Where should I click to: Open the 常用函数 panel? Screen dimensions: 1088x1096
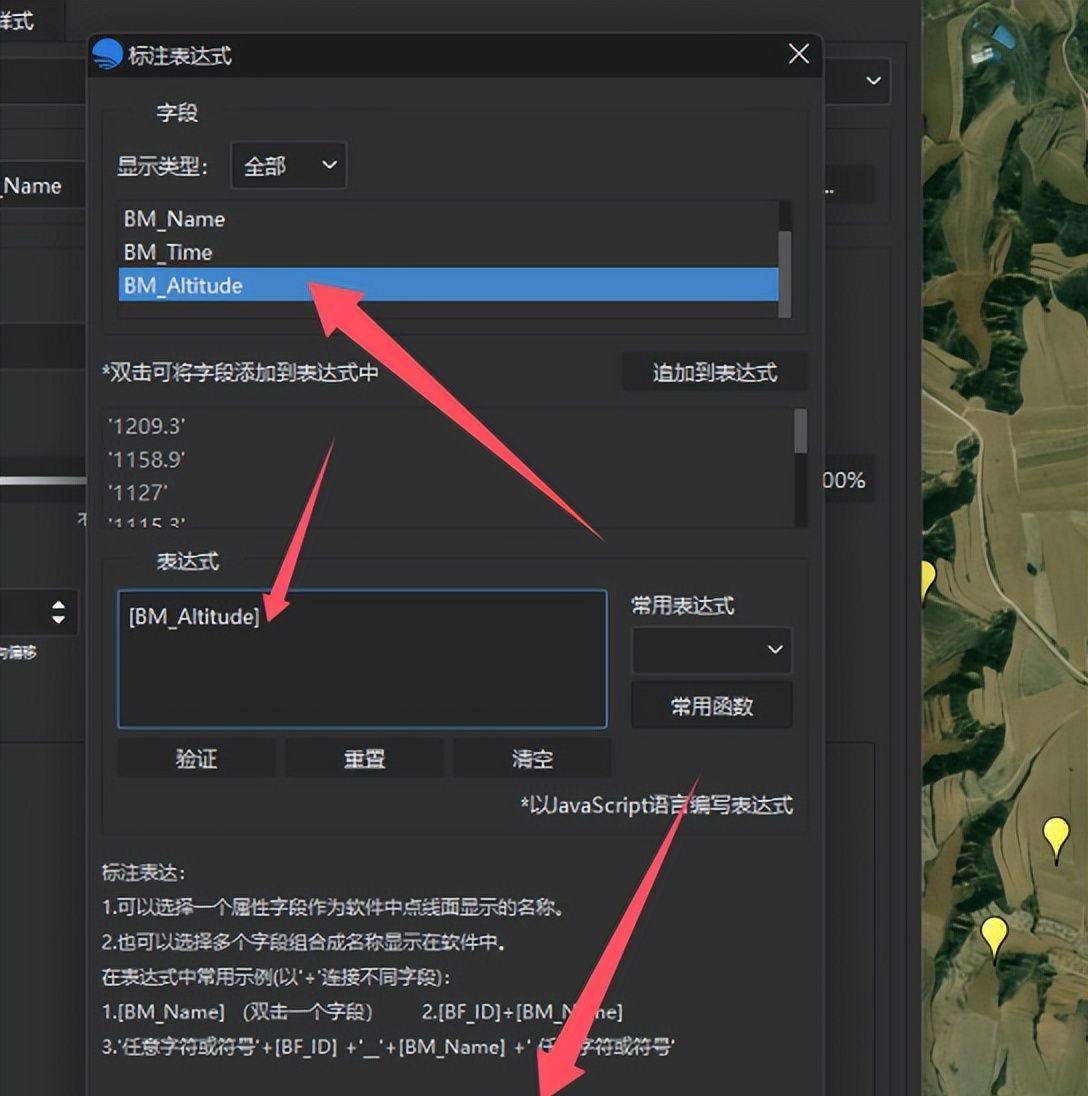[711, 705]
